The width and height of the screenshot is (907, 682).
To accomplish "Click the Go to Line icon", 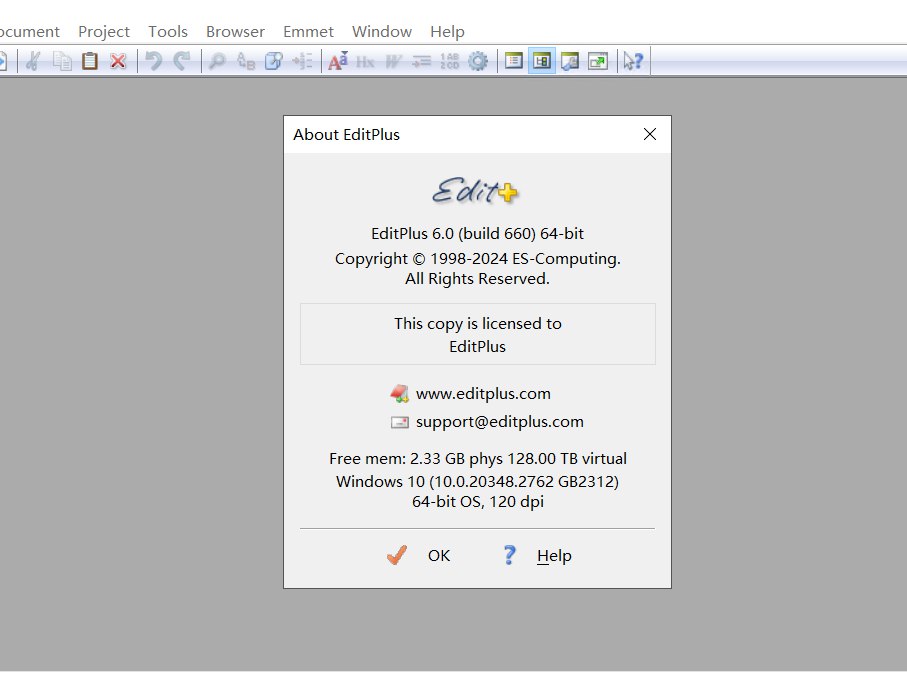I will (302, 61).
